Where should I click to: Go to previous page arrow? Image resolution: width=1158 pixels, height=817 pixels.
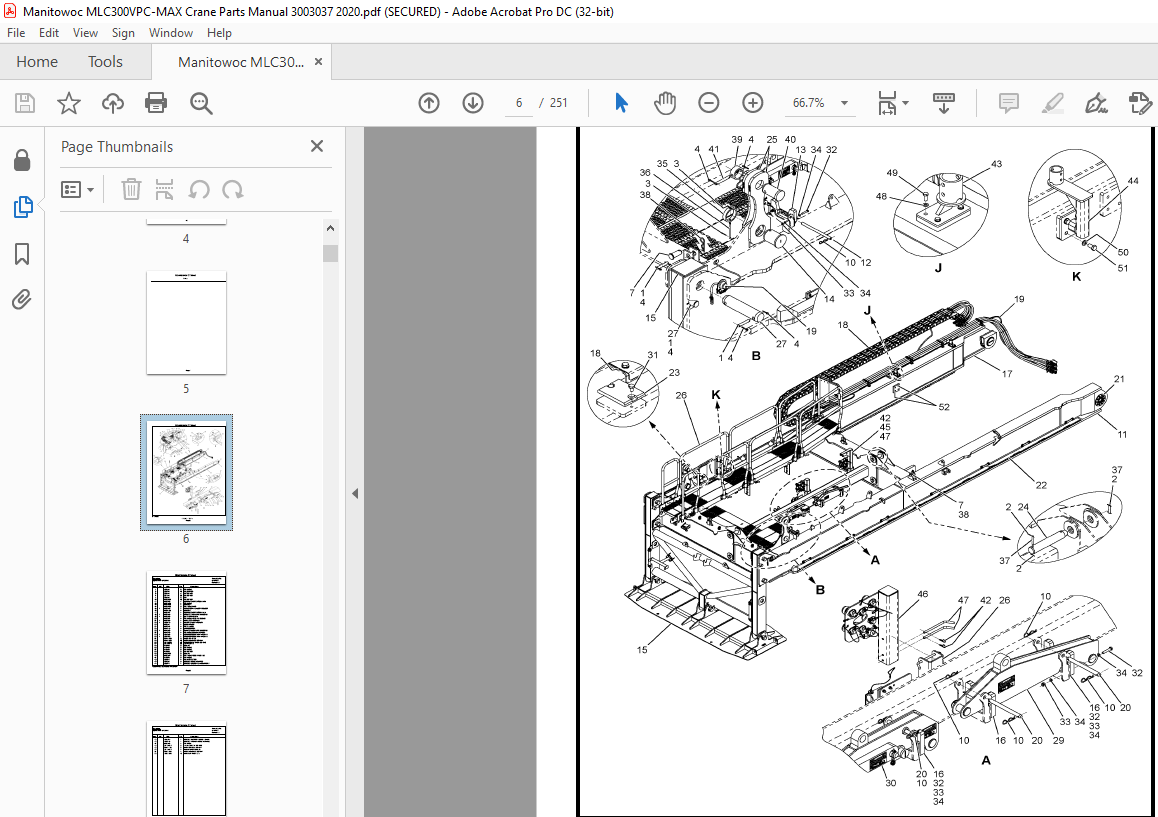[429, 103]
